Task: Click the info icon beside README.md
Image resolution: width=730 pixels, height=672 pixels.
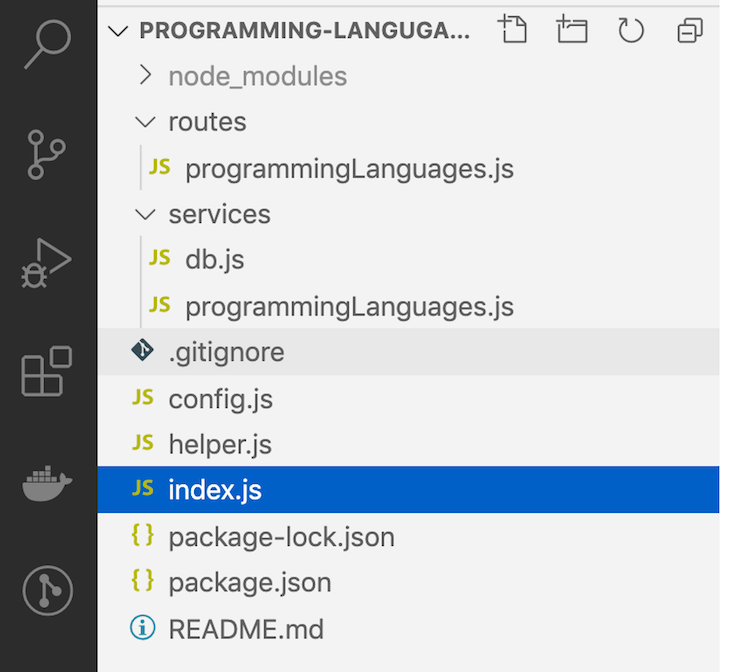Action: coord(142,628)
